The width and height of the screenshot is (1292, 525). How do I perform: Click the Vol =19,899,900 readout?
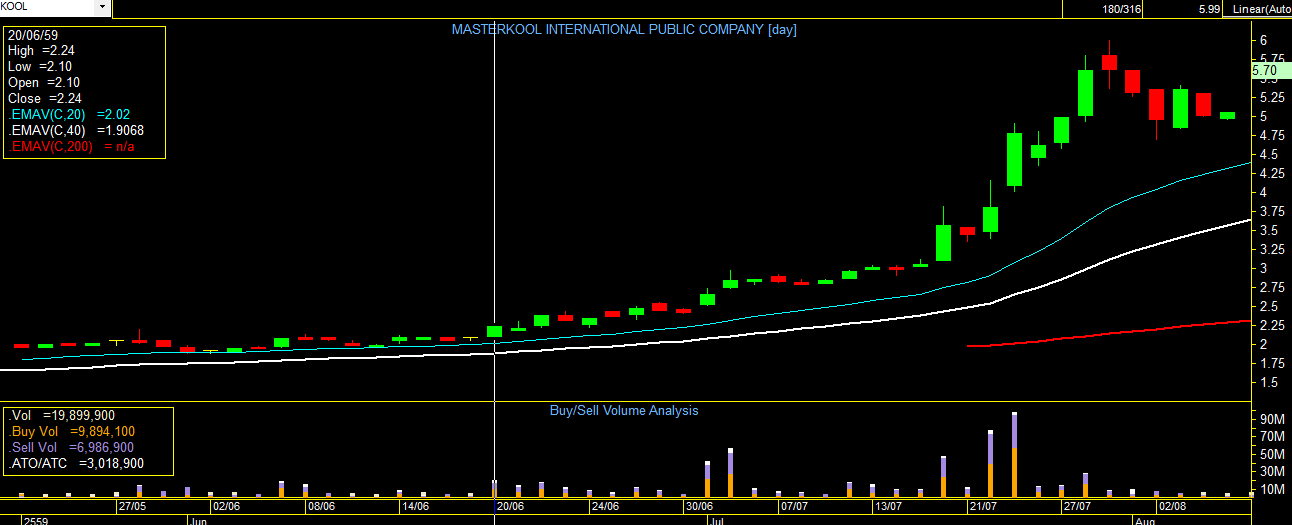(x=62, y=416)
